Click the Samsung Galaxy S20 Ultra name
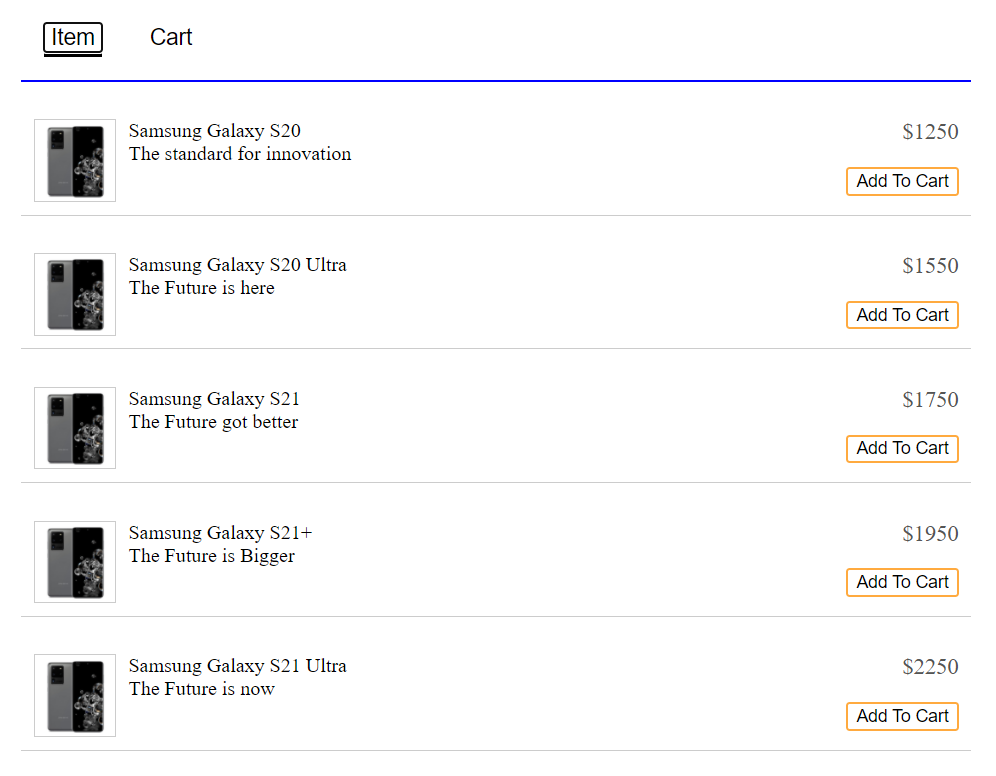The width and height of the screenshot is (996, 776). click(237, 265)
